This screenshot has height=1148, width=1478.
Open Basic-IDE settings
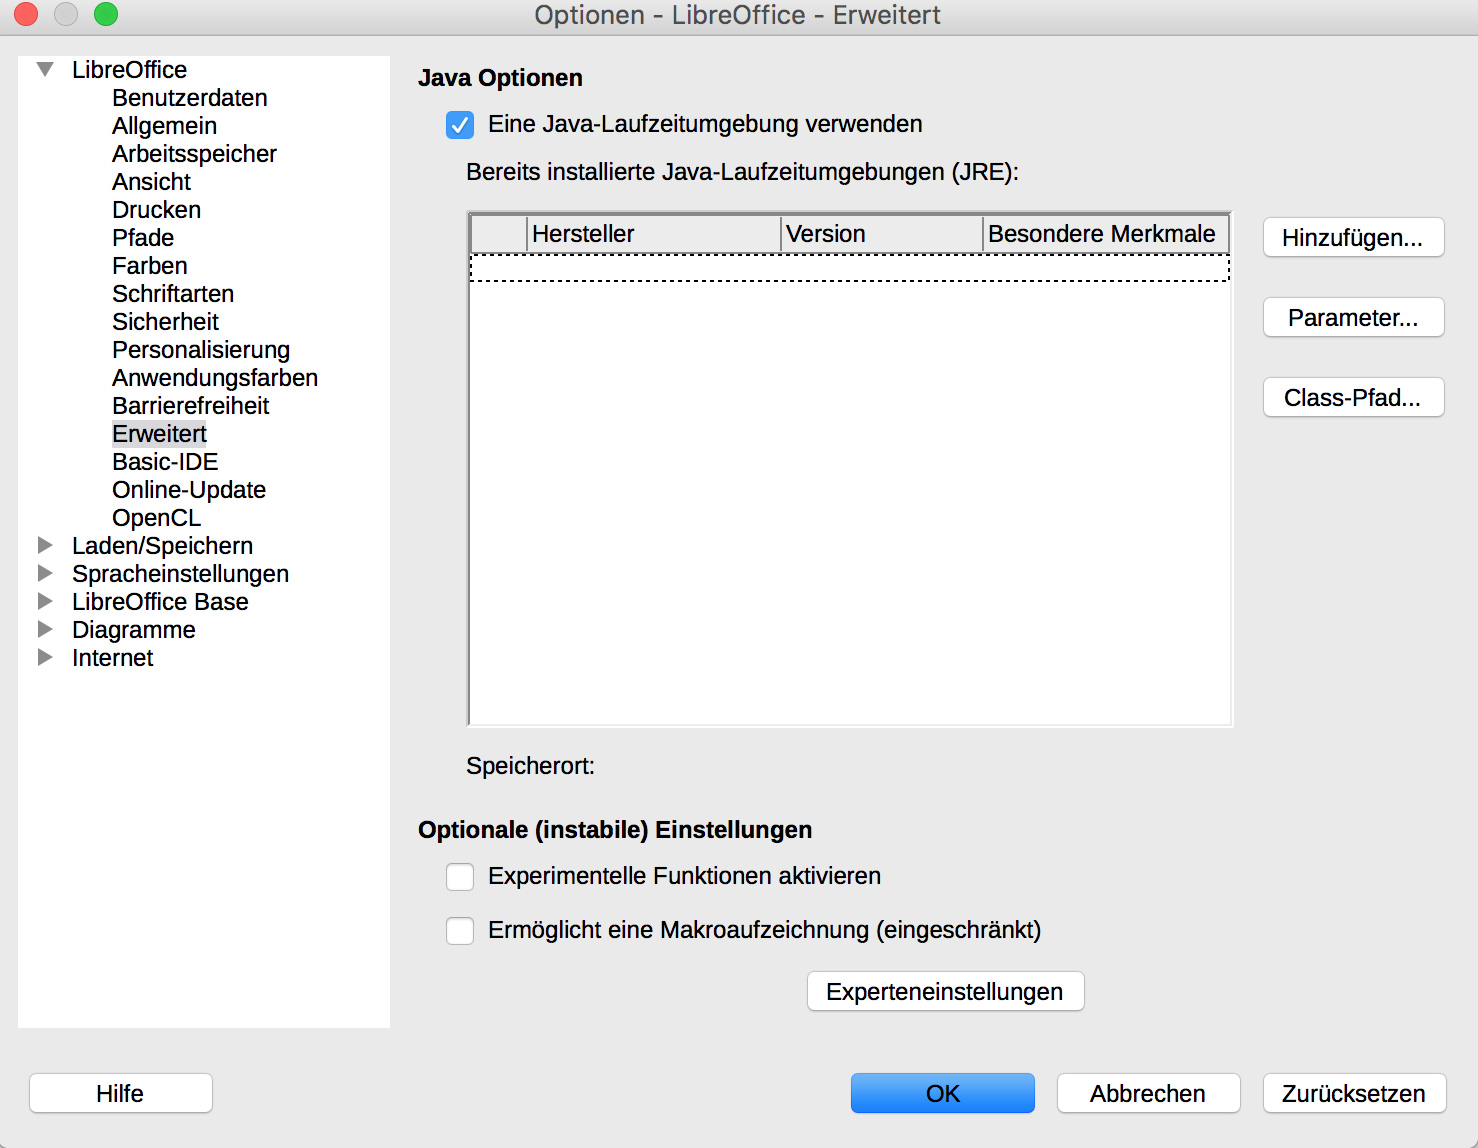pyautogui.click(x=165, y=462)
